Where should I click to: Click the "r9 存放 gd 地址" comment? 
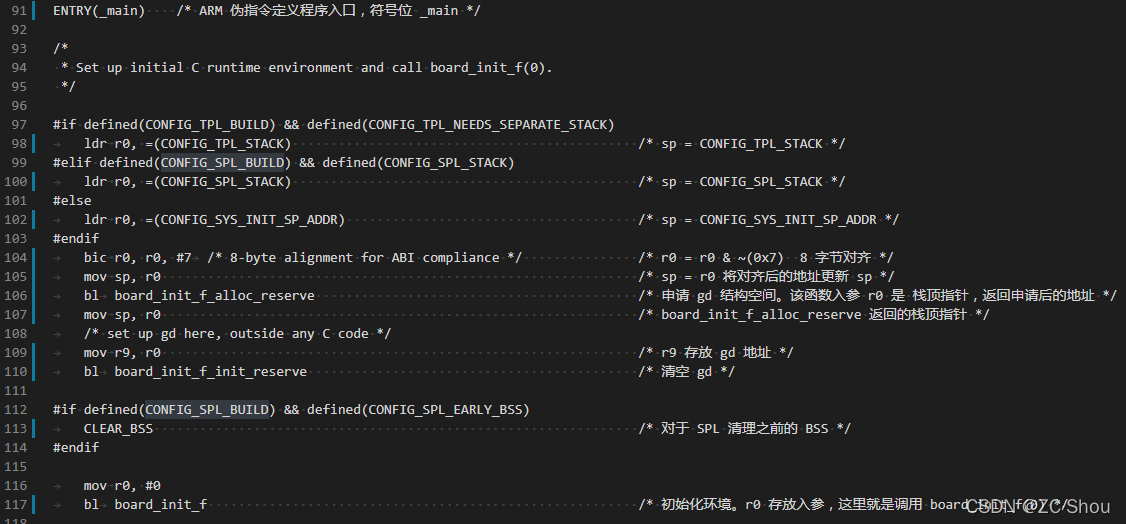tap(716, 352)
